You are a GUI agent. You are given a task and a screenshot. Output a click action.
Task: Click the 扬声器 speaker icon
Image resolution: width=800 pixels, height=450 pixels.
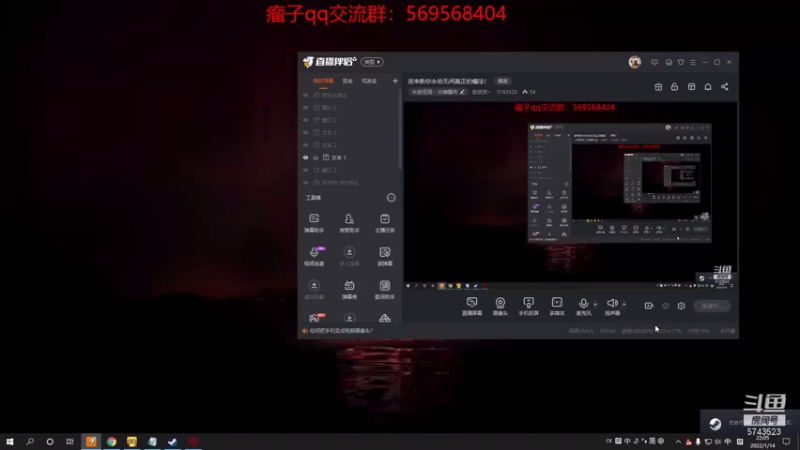tap(612, 304)
